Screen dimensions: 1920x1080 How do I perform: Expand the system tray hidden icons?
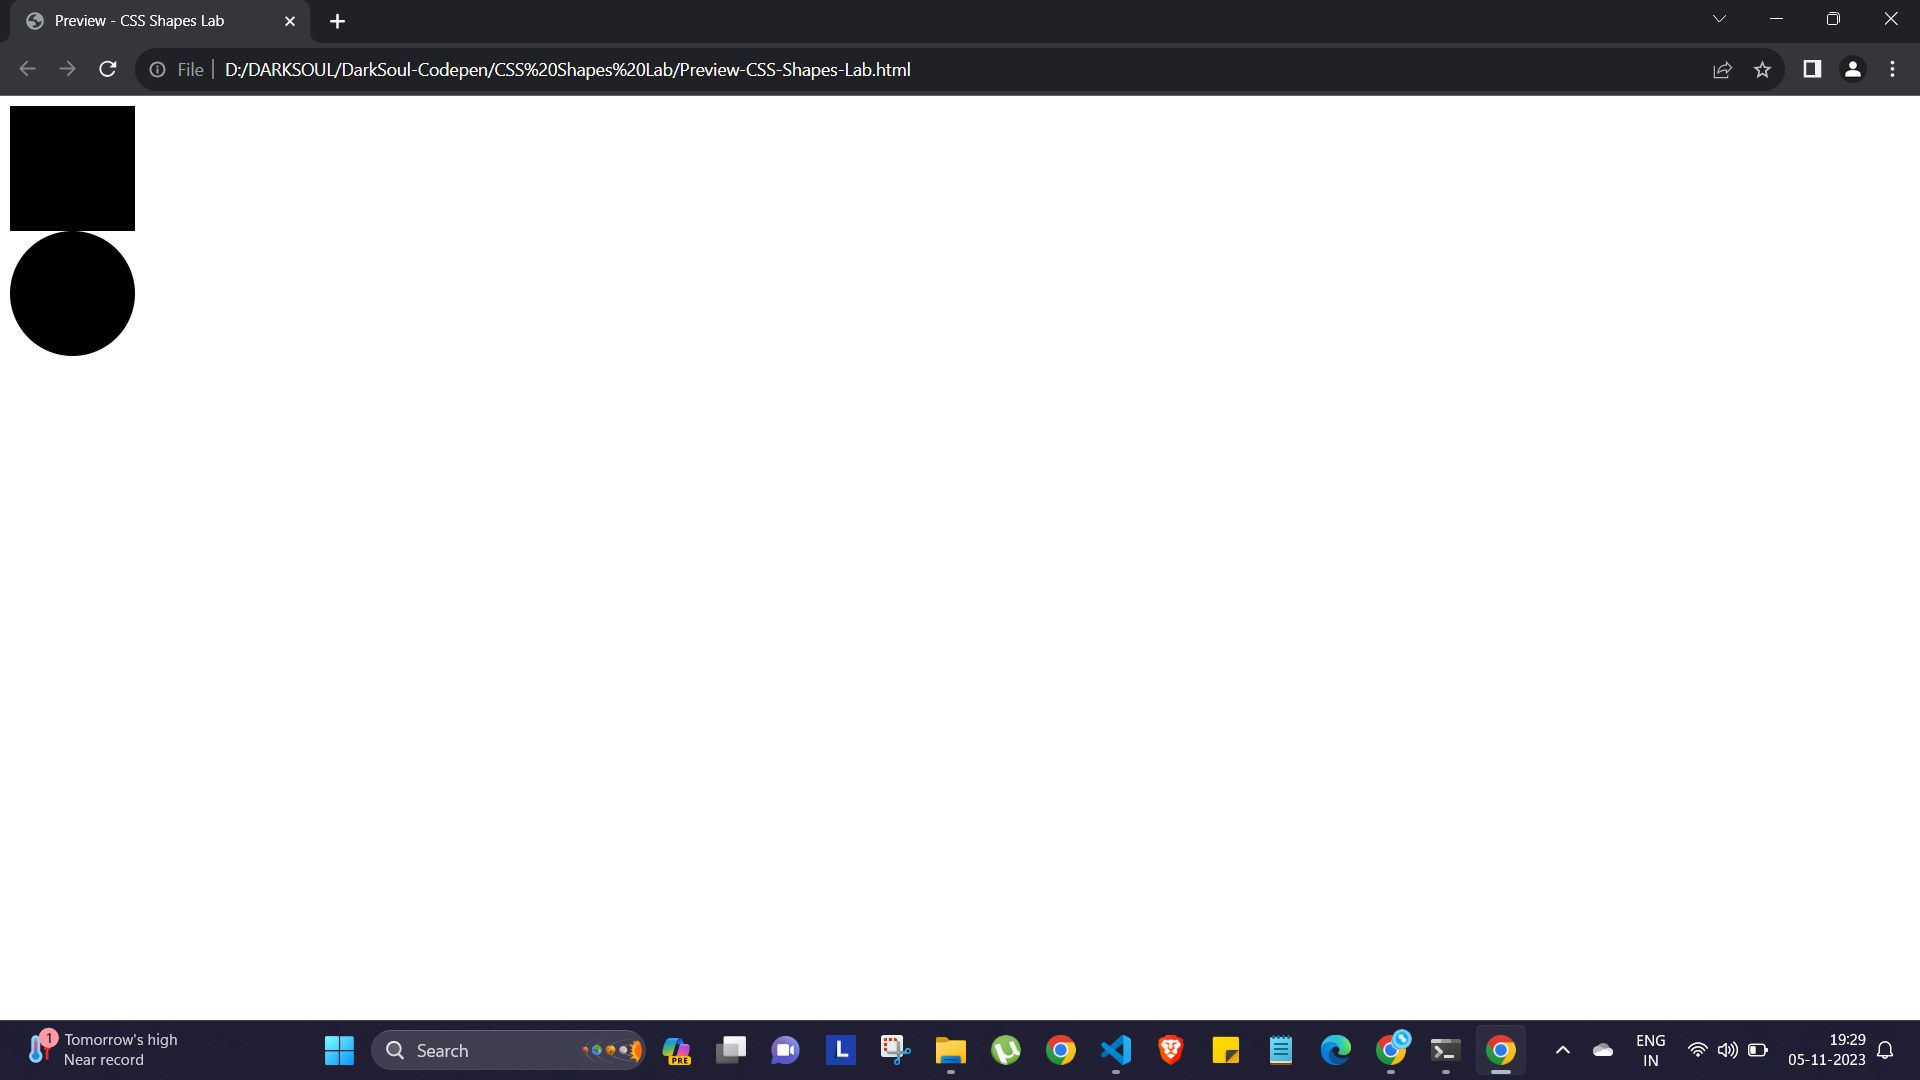point(1563,1050)
